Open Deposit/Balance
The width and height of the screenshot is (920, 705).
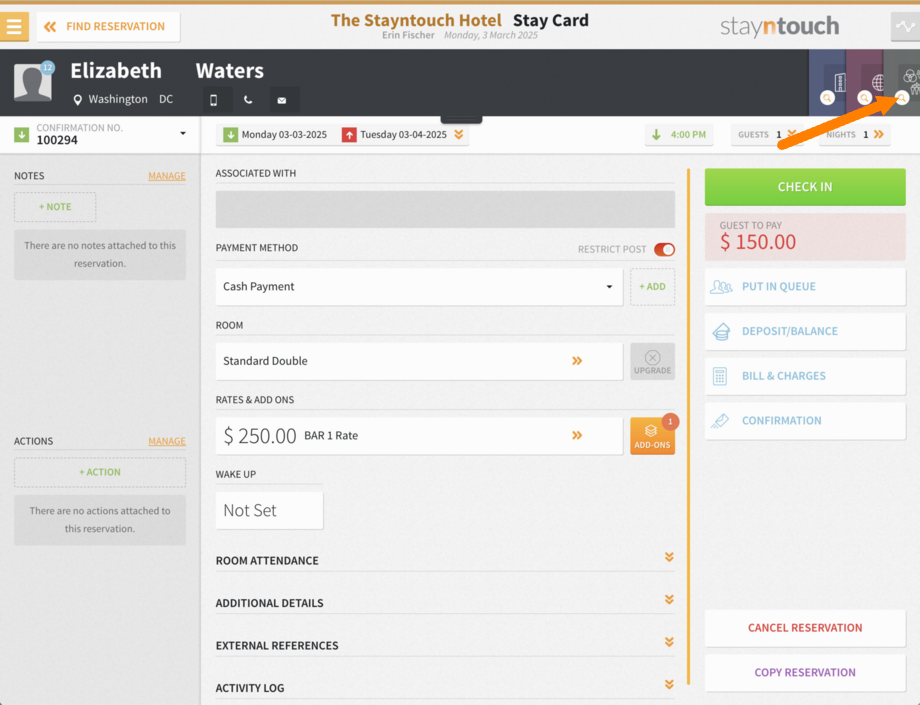[805, 331]
